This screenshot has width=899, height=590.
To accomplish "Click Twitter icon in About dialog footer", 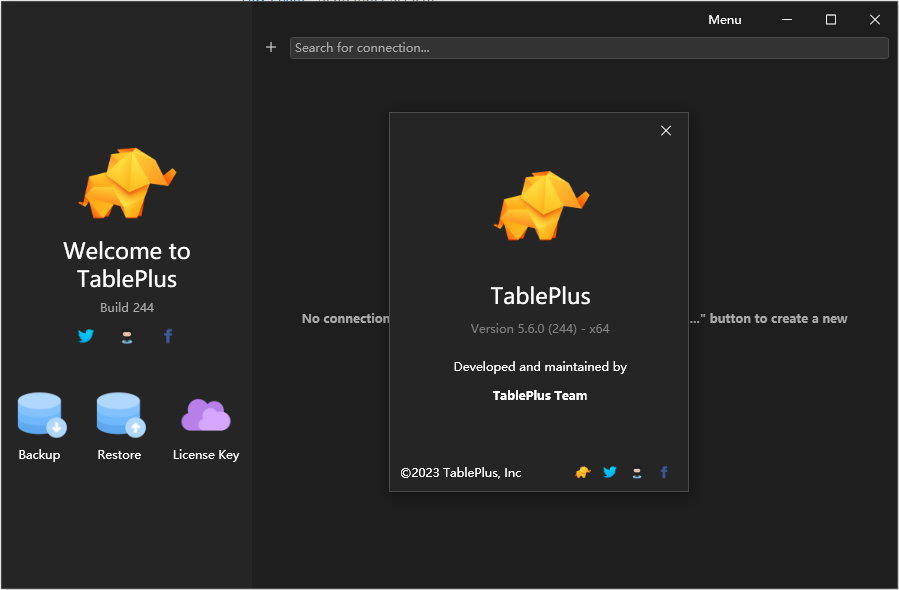I will (609, 472).
